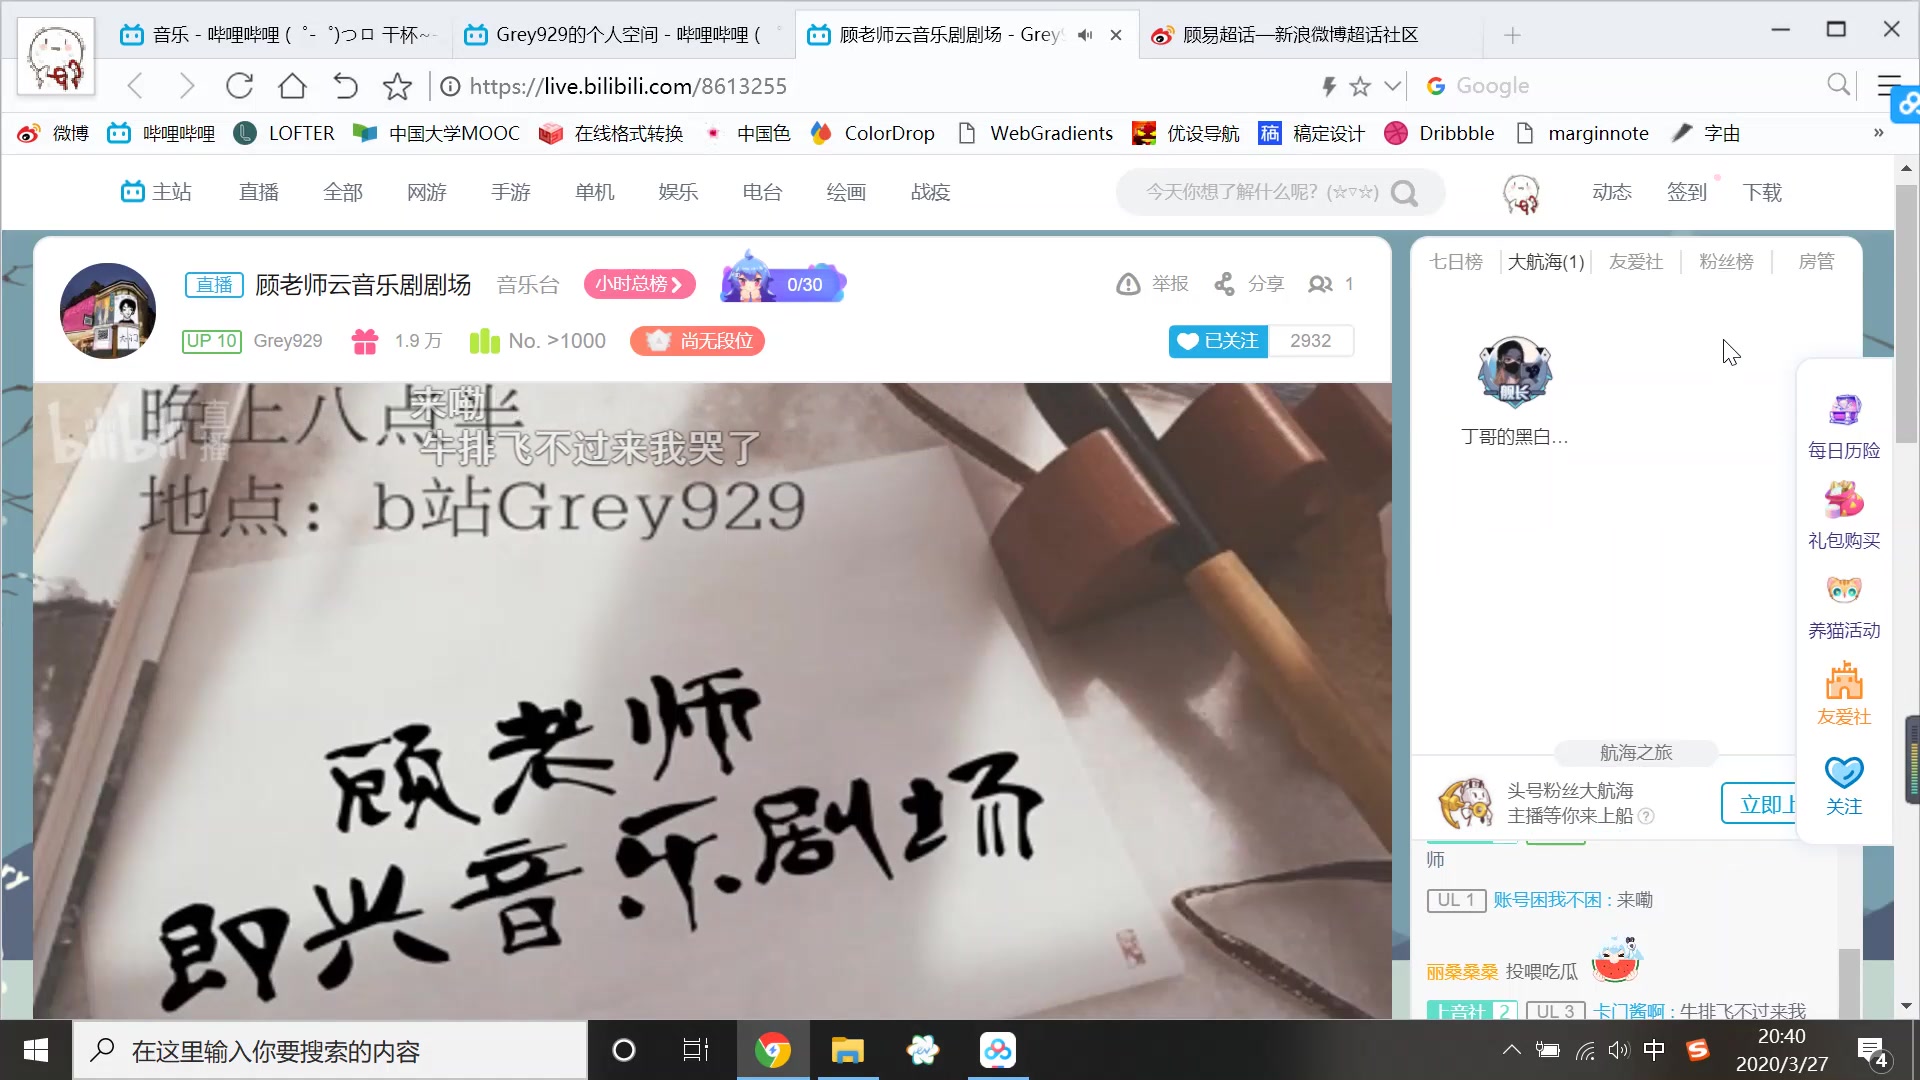This screenshot has height=1080, width=1920.
Task: Select 直播 in site navigation
Action: coord(259,192)
